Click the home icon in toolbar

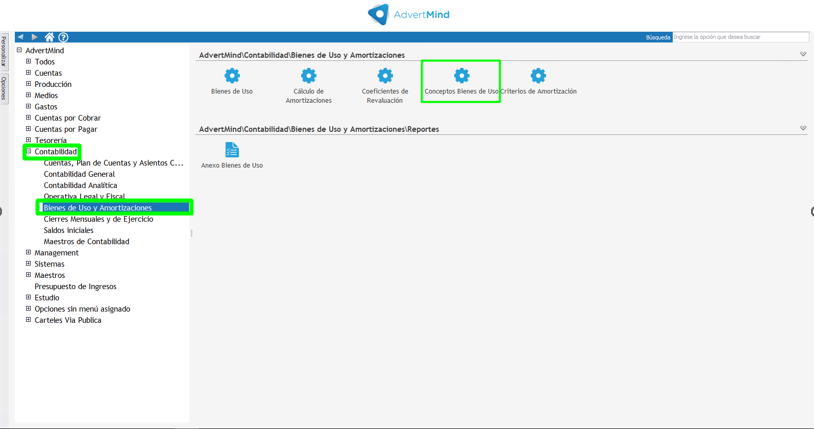(x=49, y=37)
